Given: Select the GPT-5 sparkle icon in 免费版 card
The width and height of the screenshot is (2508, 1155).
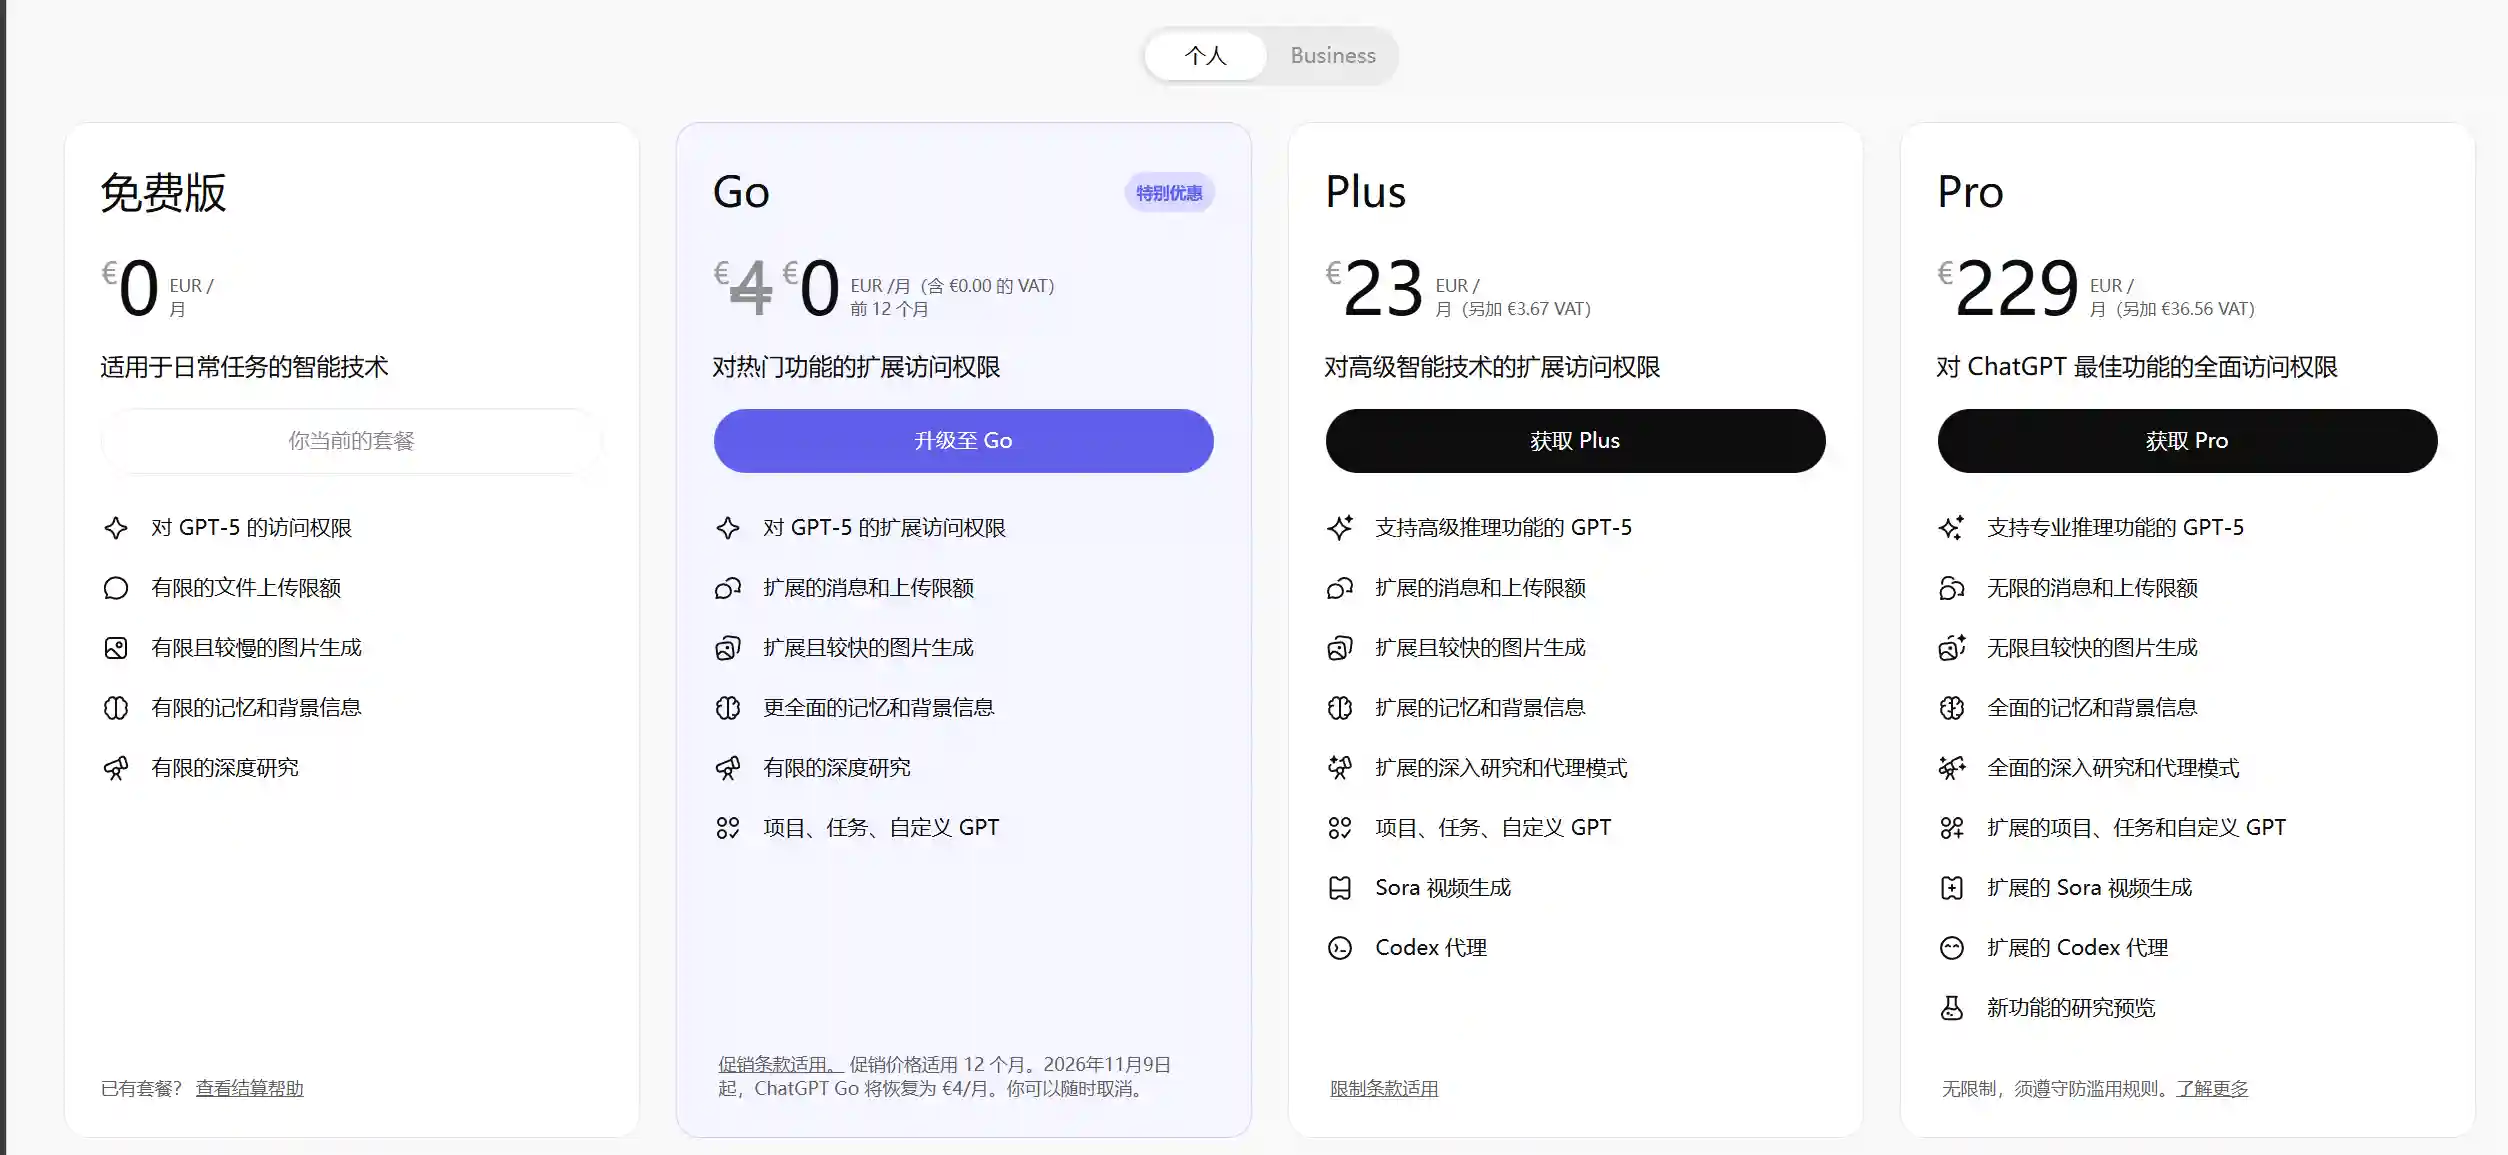Looking at the screenshot, I should (117, 527).
